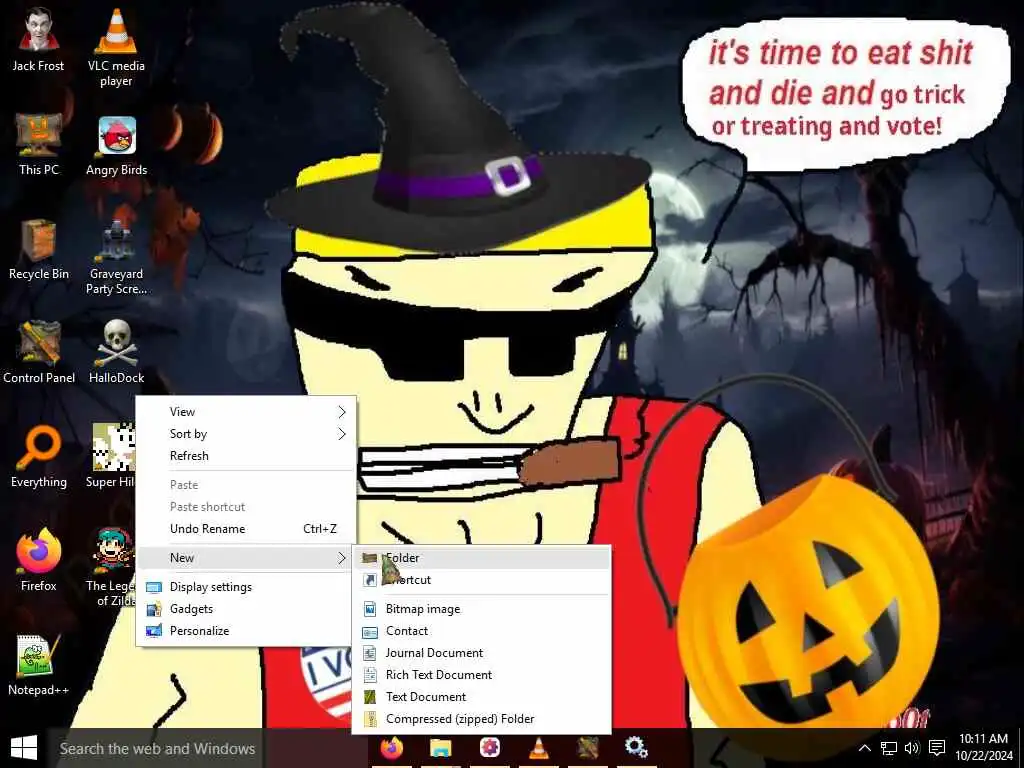Image resolution: width=1024 pixels, height=768 pixels.
Task: Launch the HalloDock skull icon
Action: click(116, 352)
